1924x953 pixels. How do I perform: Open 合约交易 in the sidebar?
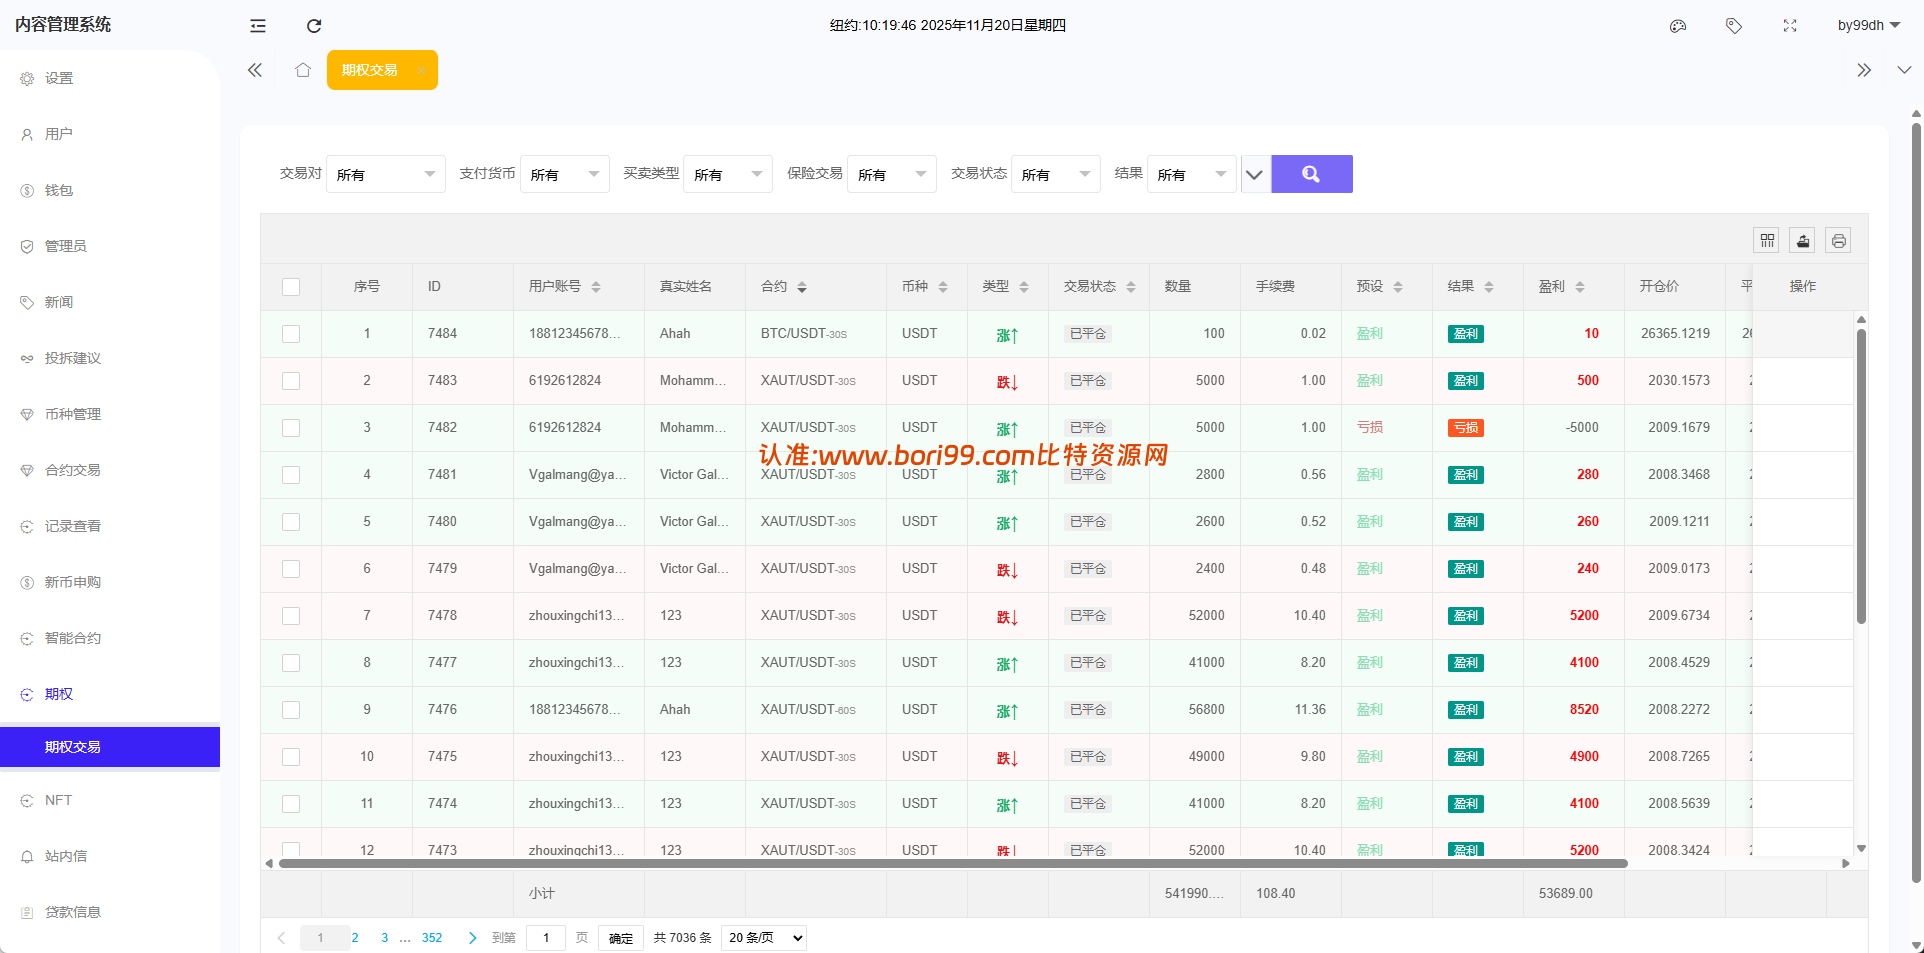[x=110, y=470]
